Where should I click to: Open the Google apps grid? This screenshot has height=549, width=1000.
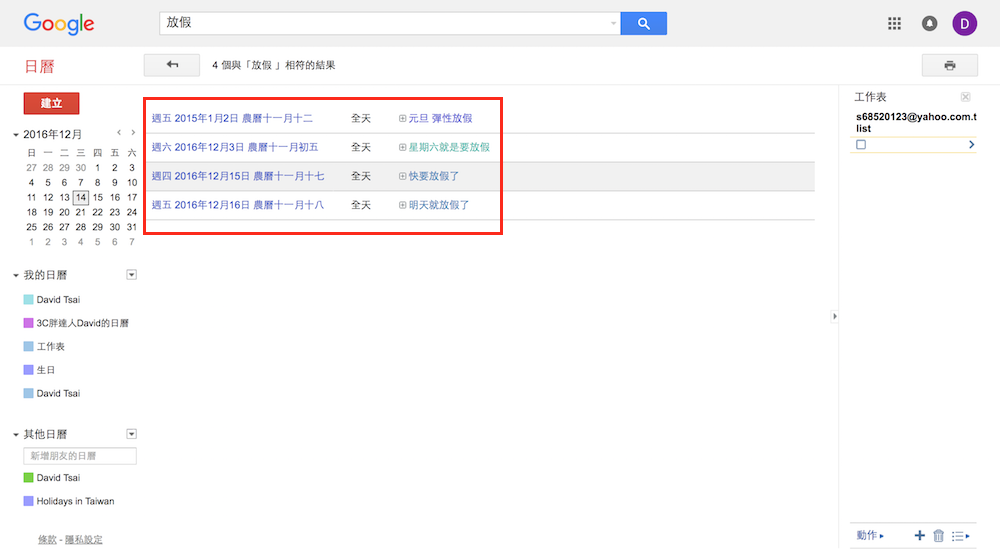895,24
